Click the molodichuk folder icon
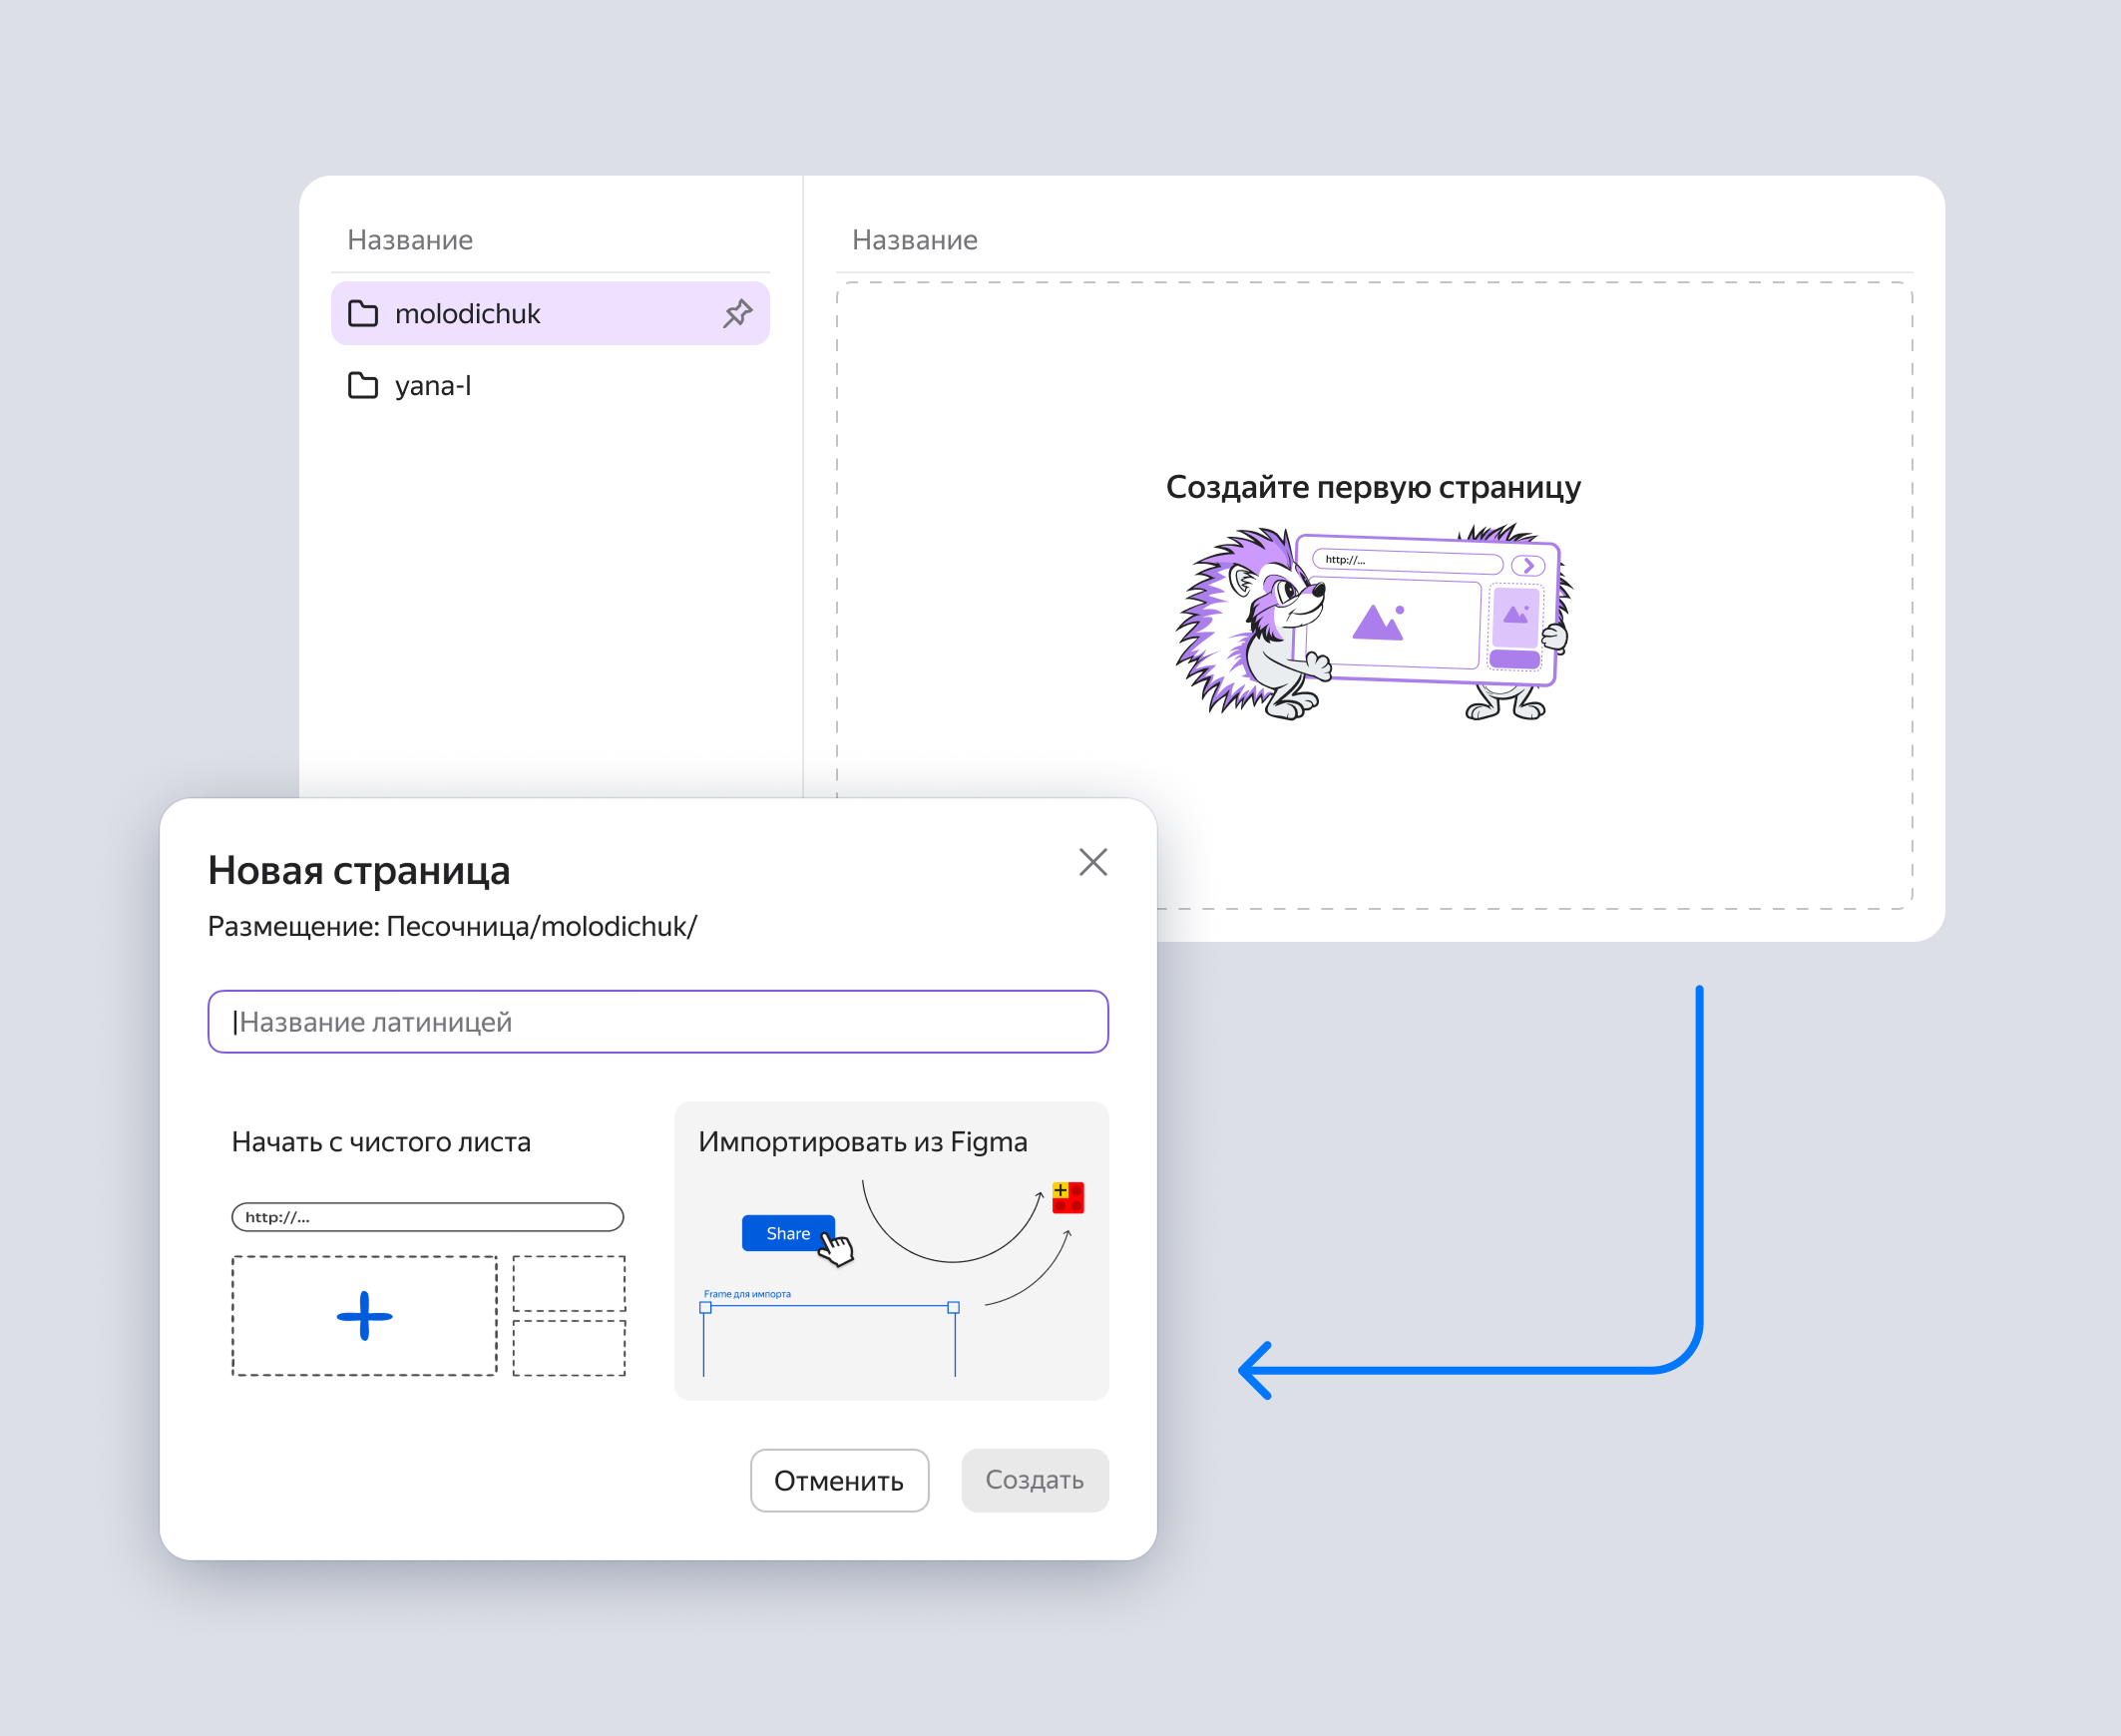2121x1736 pixels. pyautogui.click(x=363, y=314)
